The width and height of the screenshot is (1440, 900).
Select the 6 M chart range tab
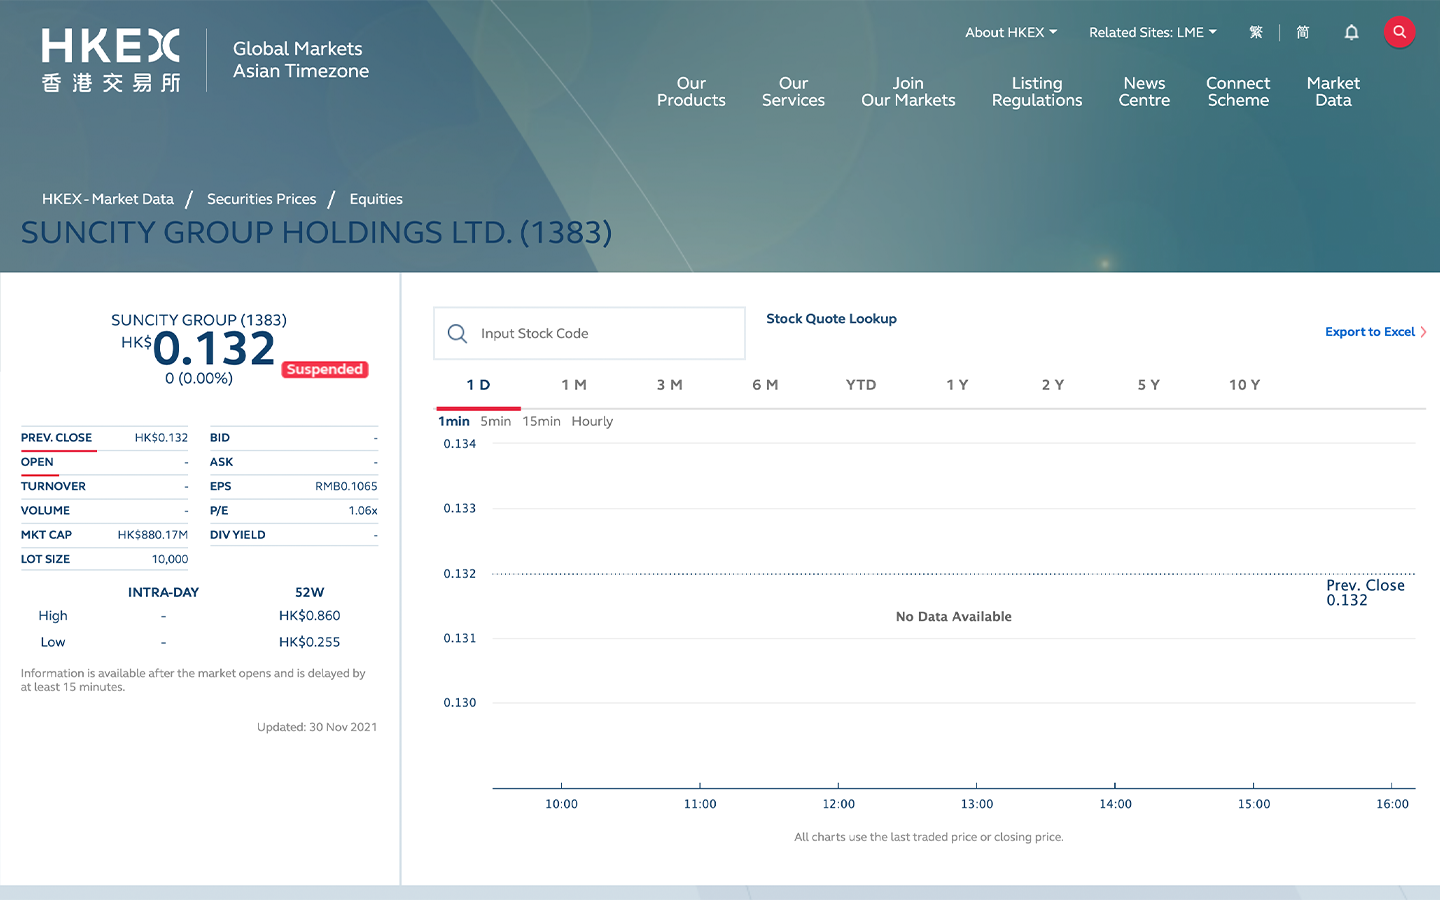coord(765,385)
